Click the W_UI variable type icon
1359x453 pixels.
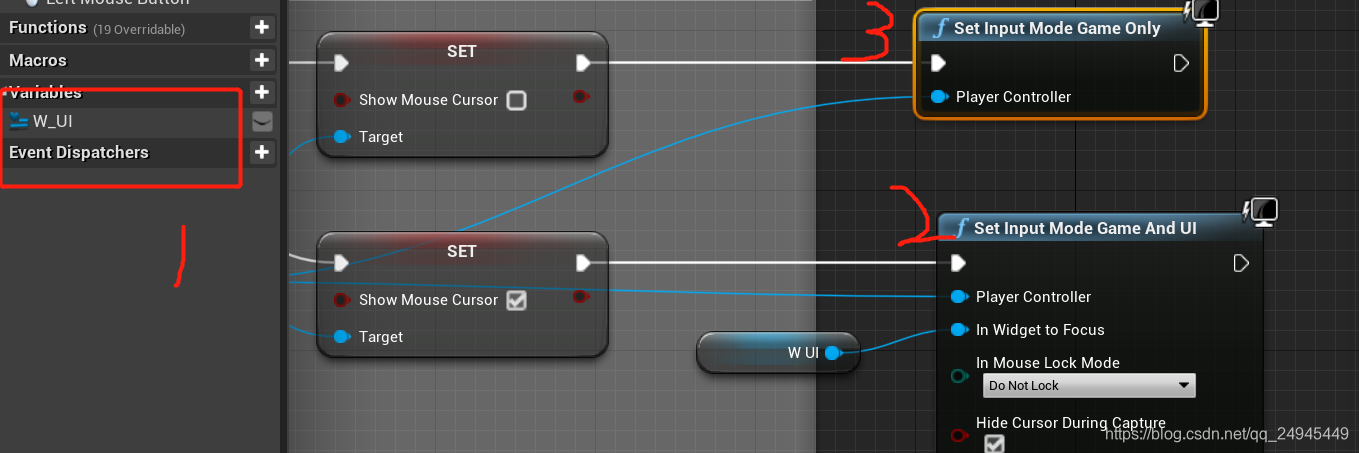19,121
